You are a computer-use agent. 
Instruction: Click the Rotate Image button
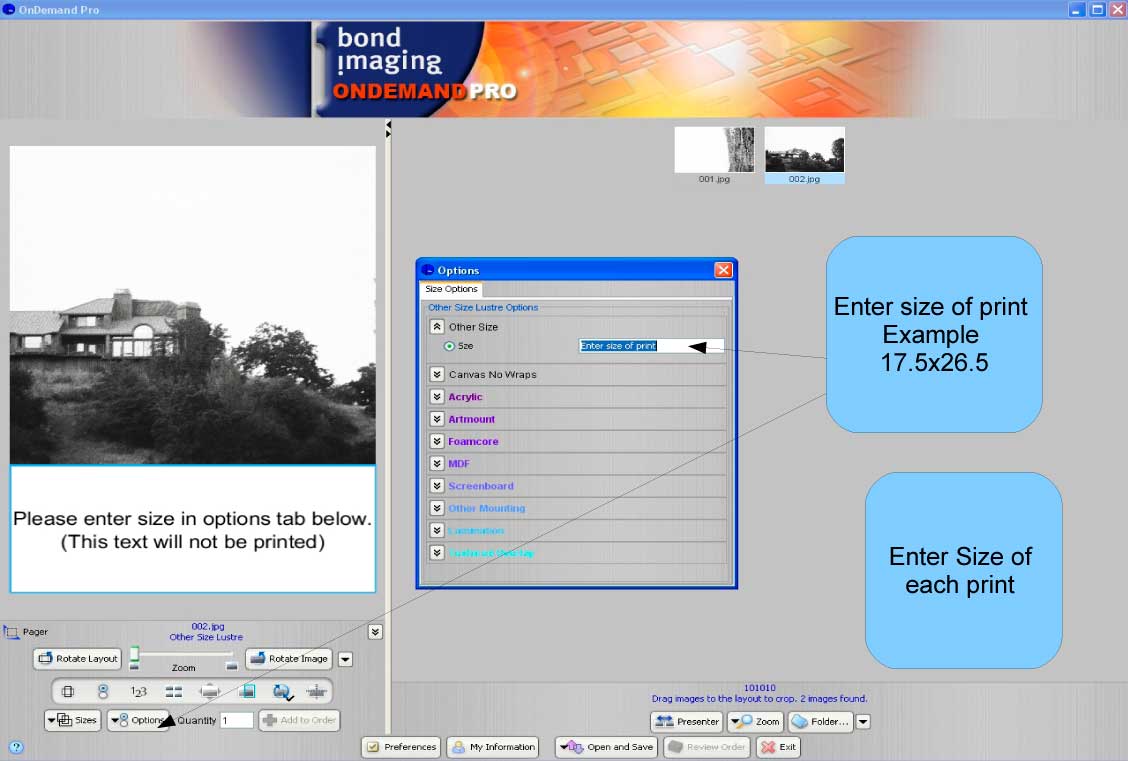pyautogui.click(x=289, y=659)
